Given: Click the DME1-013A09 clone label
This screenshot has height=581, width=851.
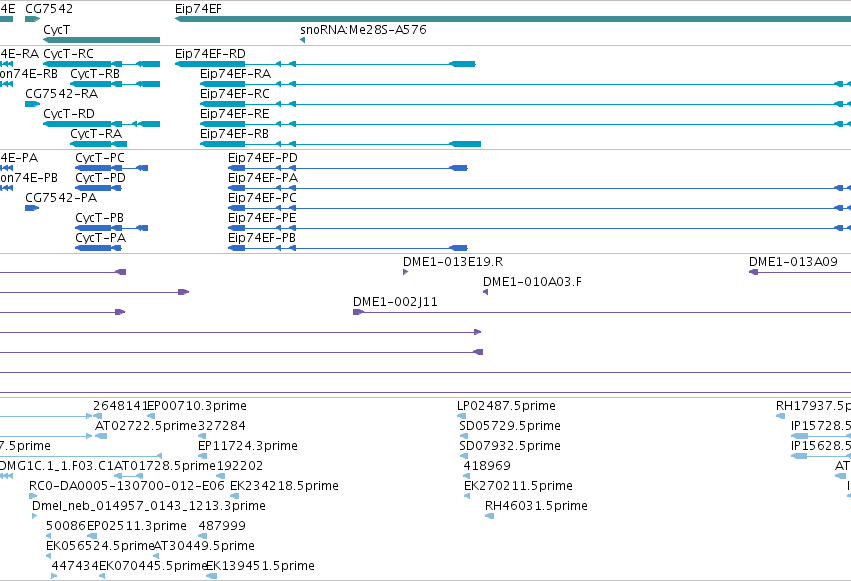Looking at the screenshot, I should pos(793,262).
